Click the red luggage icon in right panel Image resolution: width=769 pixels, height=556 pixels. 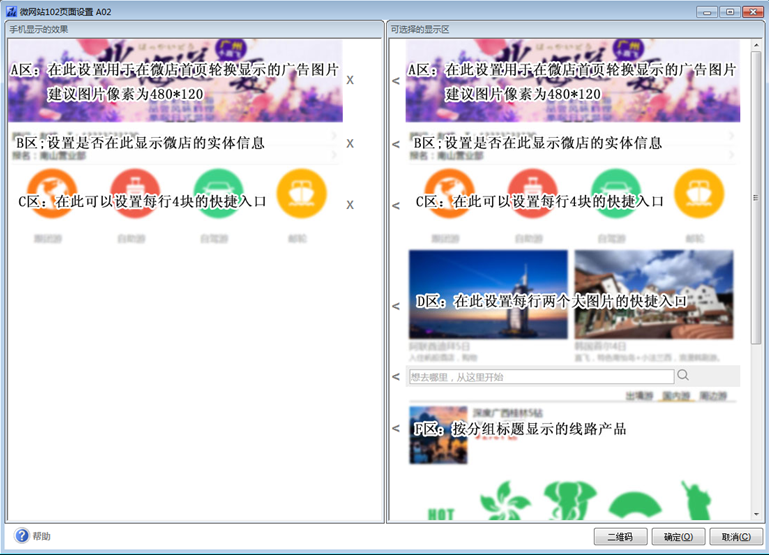pos(533,194)
